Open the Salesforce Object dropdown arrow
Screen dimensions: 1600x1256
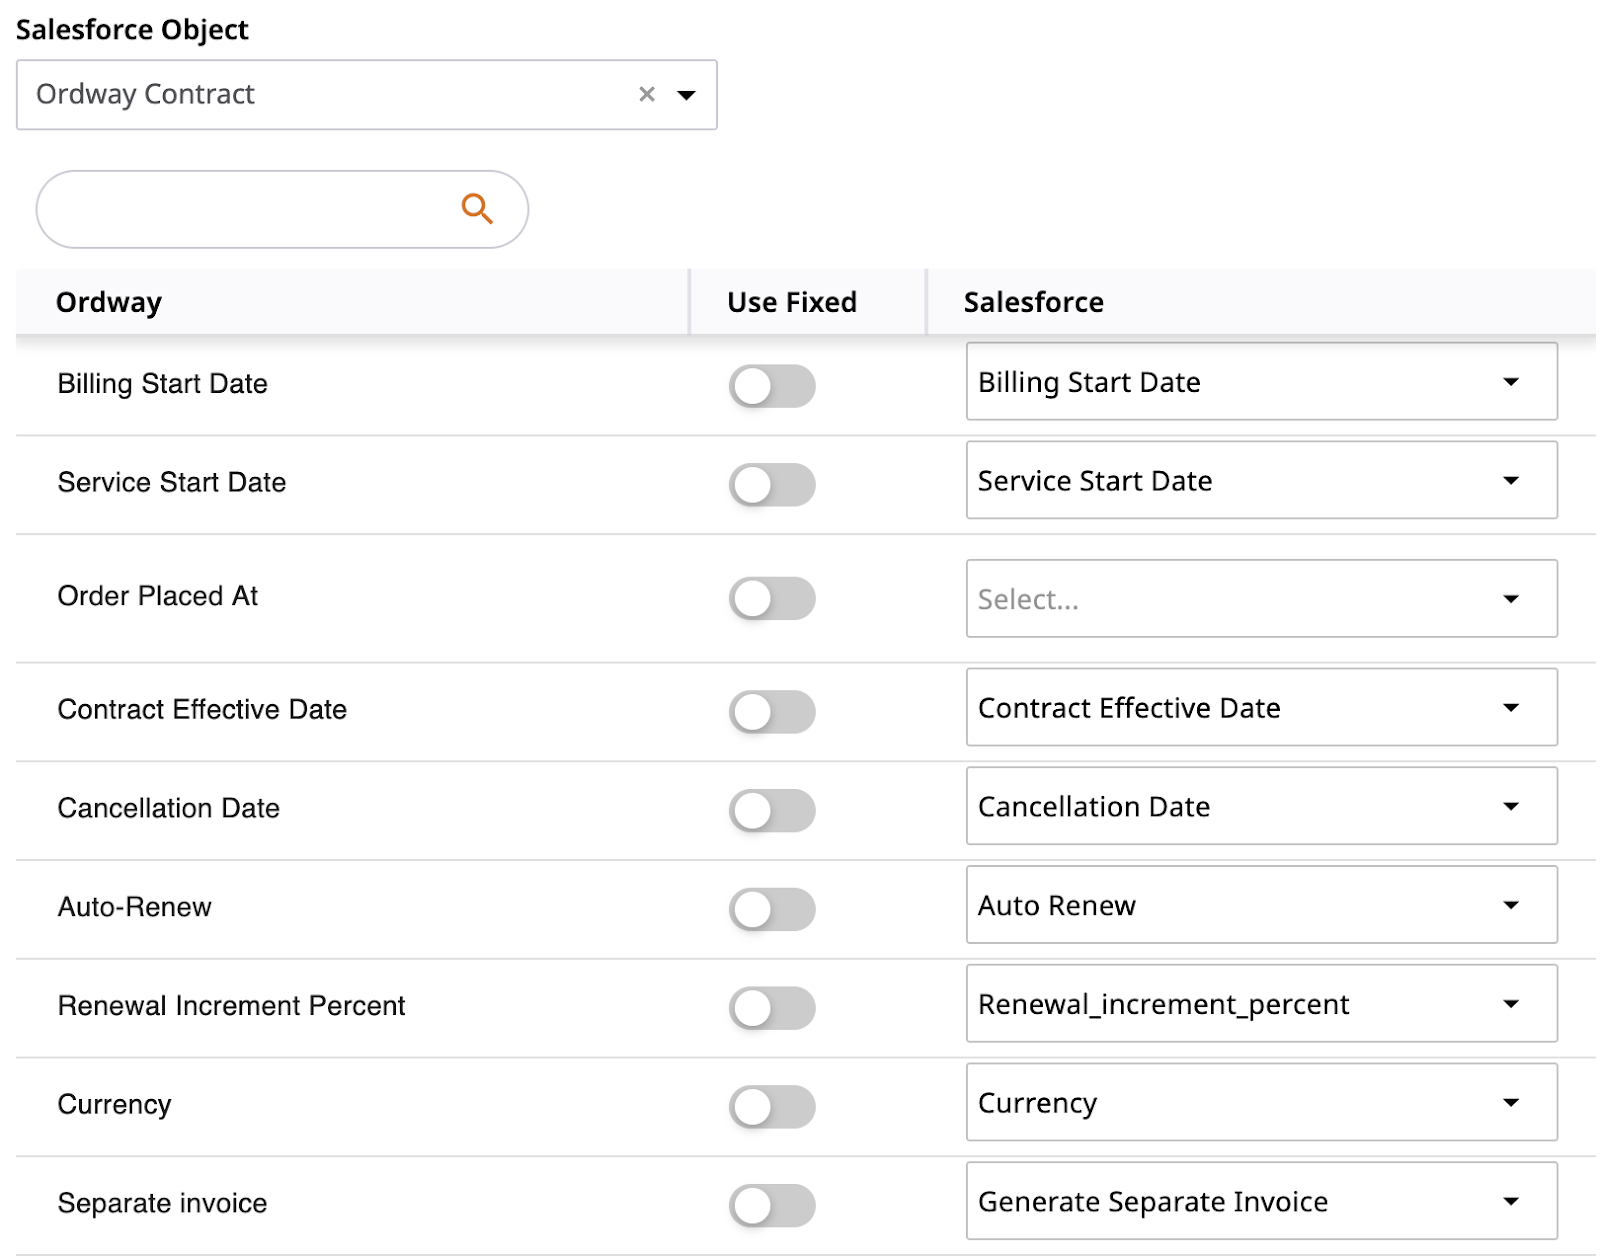click(686, 95)
